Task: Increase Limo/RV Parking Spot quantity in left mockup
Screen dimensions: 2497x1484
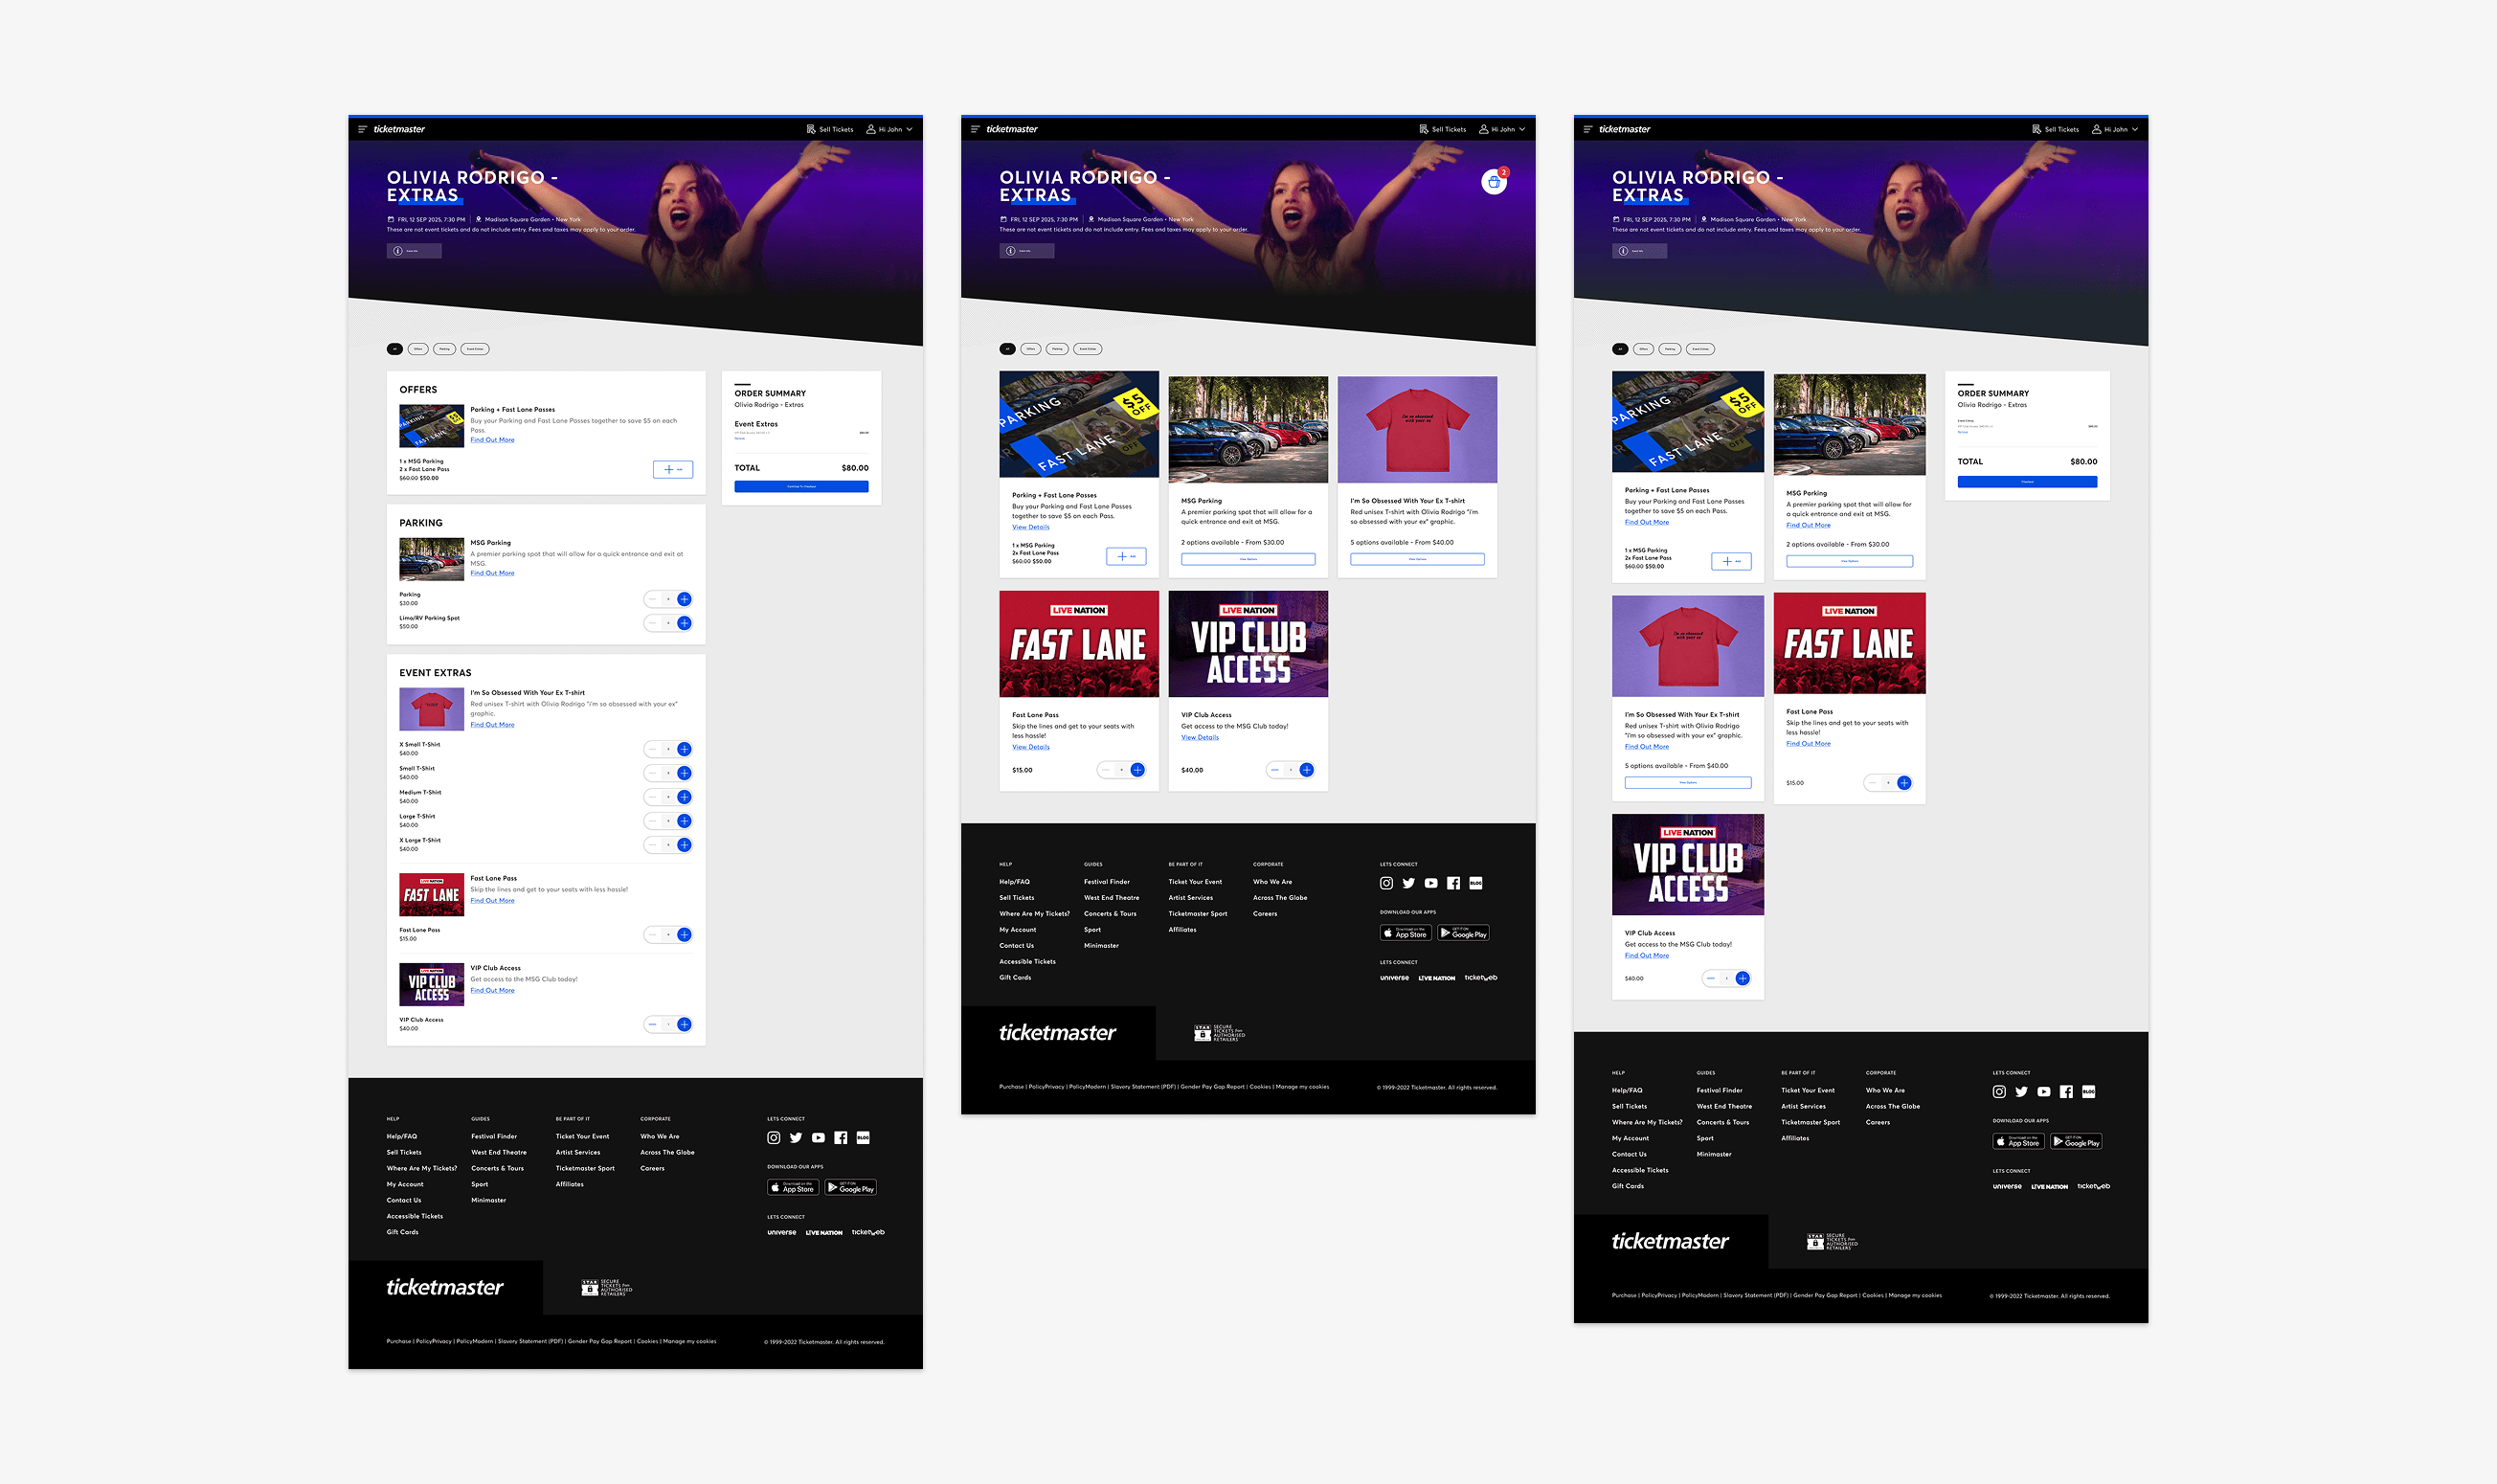Action: pos(684,623)
